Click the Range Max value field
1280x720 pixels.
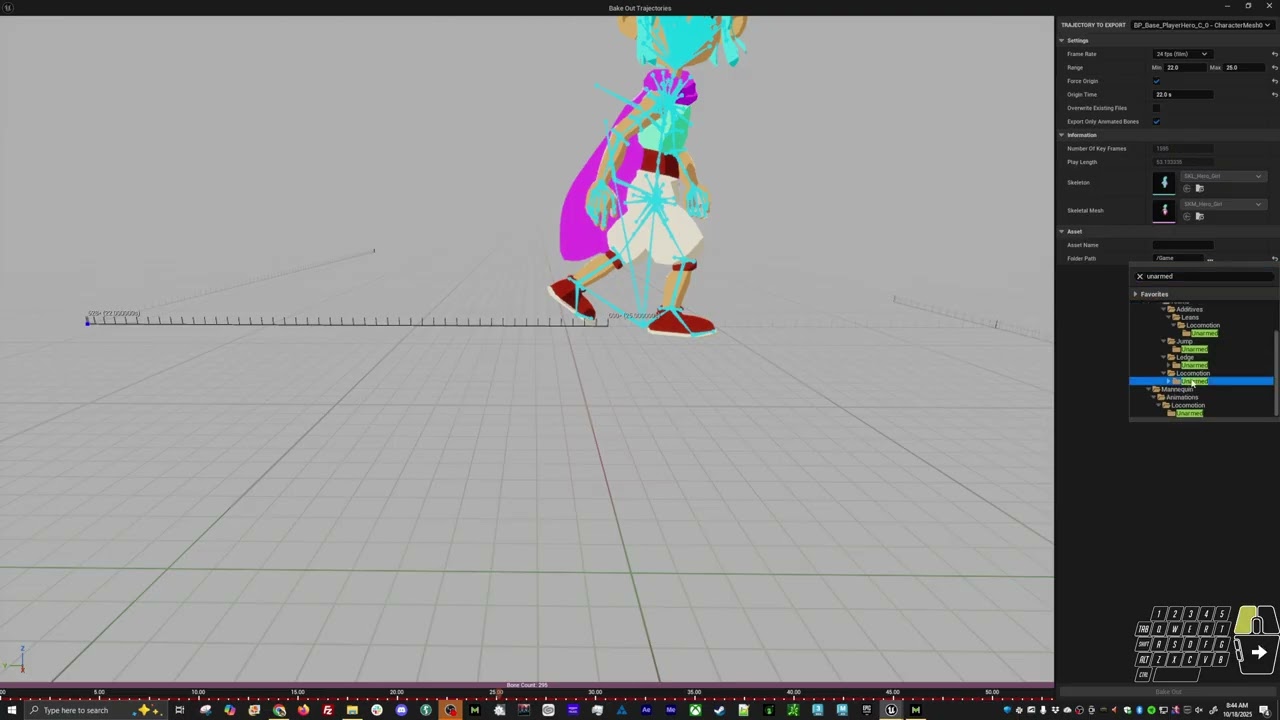click(1245, 68)
